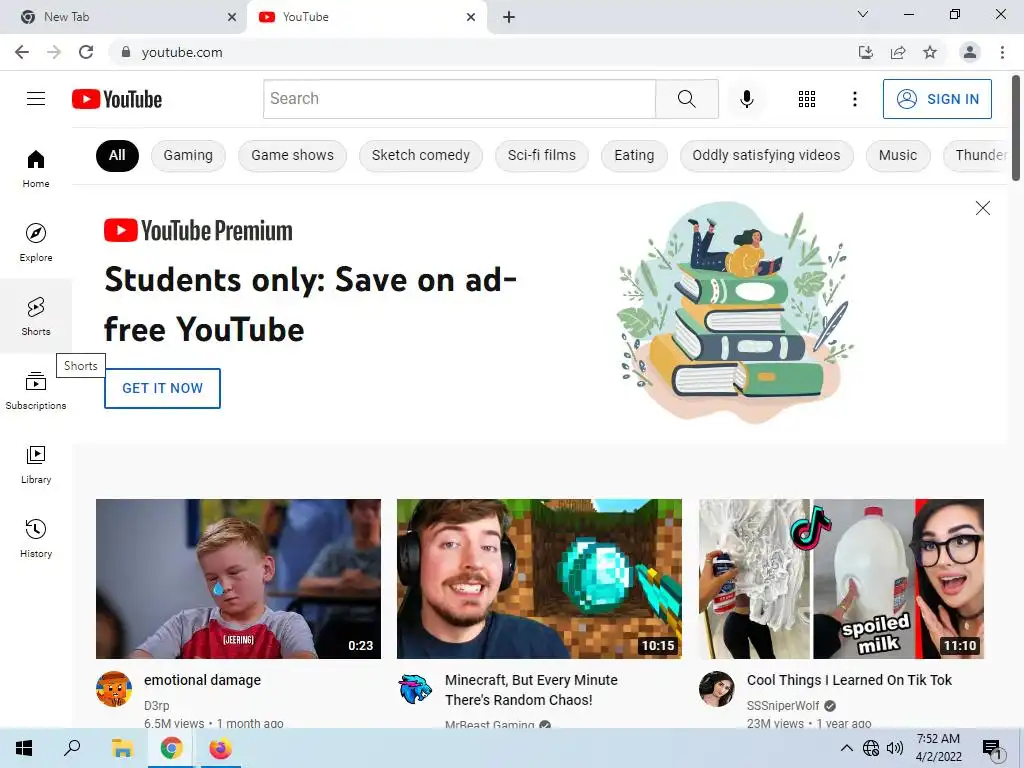Click Cool Things I Learned On Tik Tok title
The width and height of the screenshot is (1024, 768).
(x=849, y=680)
